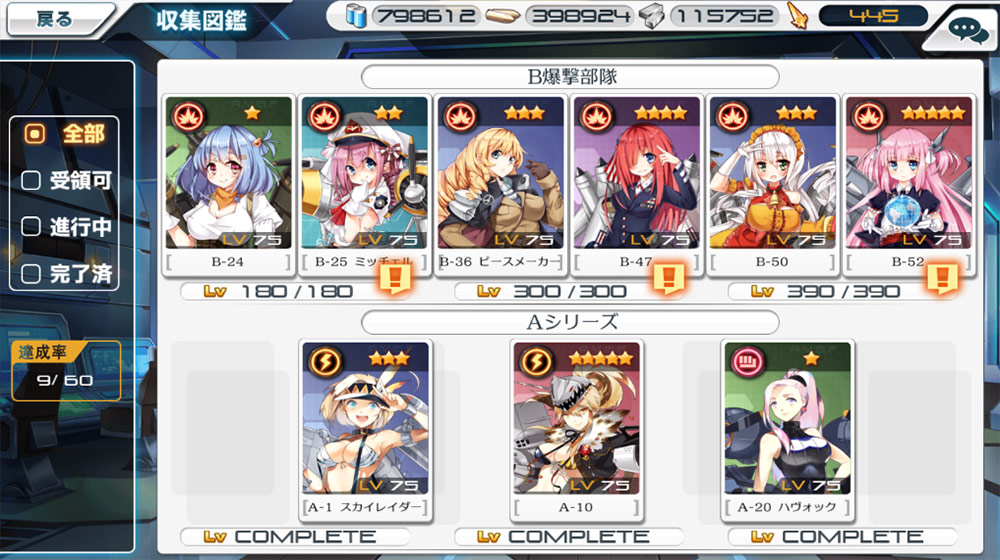Click the orange gem currency icon
This screenshot has width=1000, height=560.
[798, 16]
